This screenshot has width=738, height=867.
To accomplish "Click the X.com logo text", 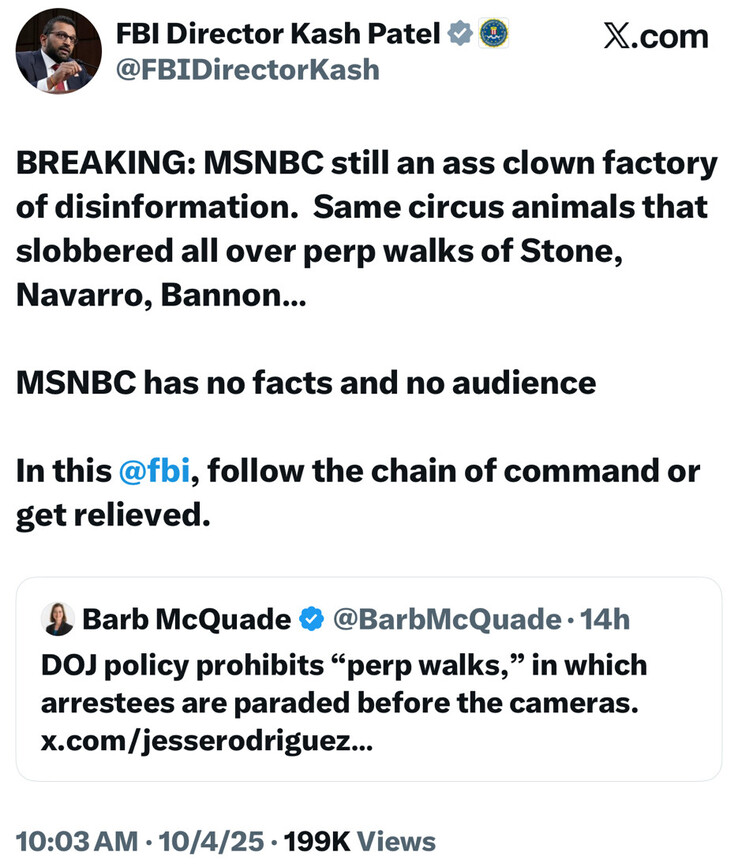I will click(x=656, y=36).
